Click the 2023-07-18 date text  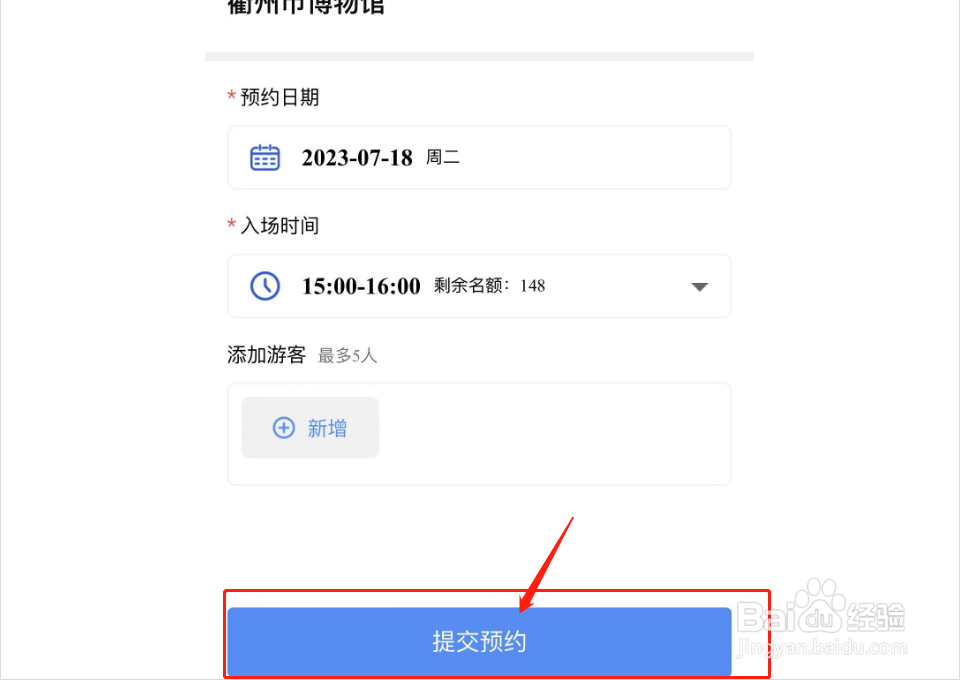[357, 158]
